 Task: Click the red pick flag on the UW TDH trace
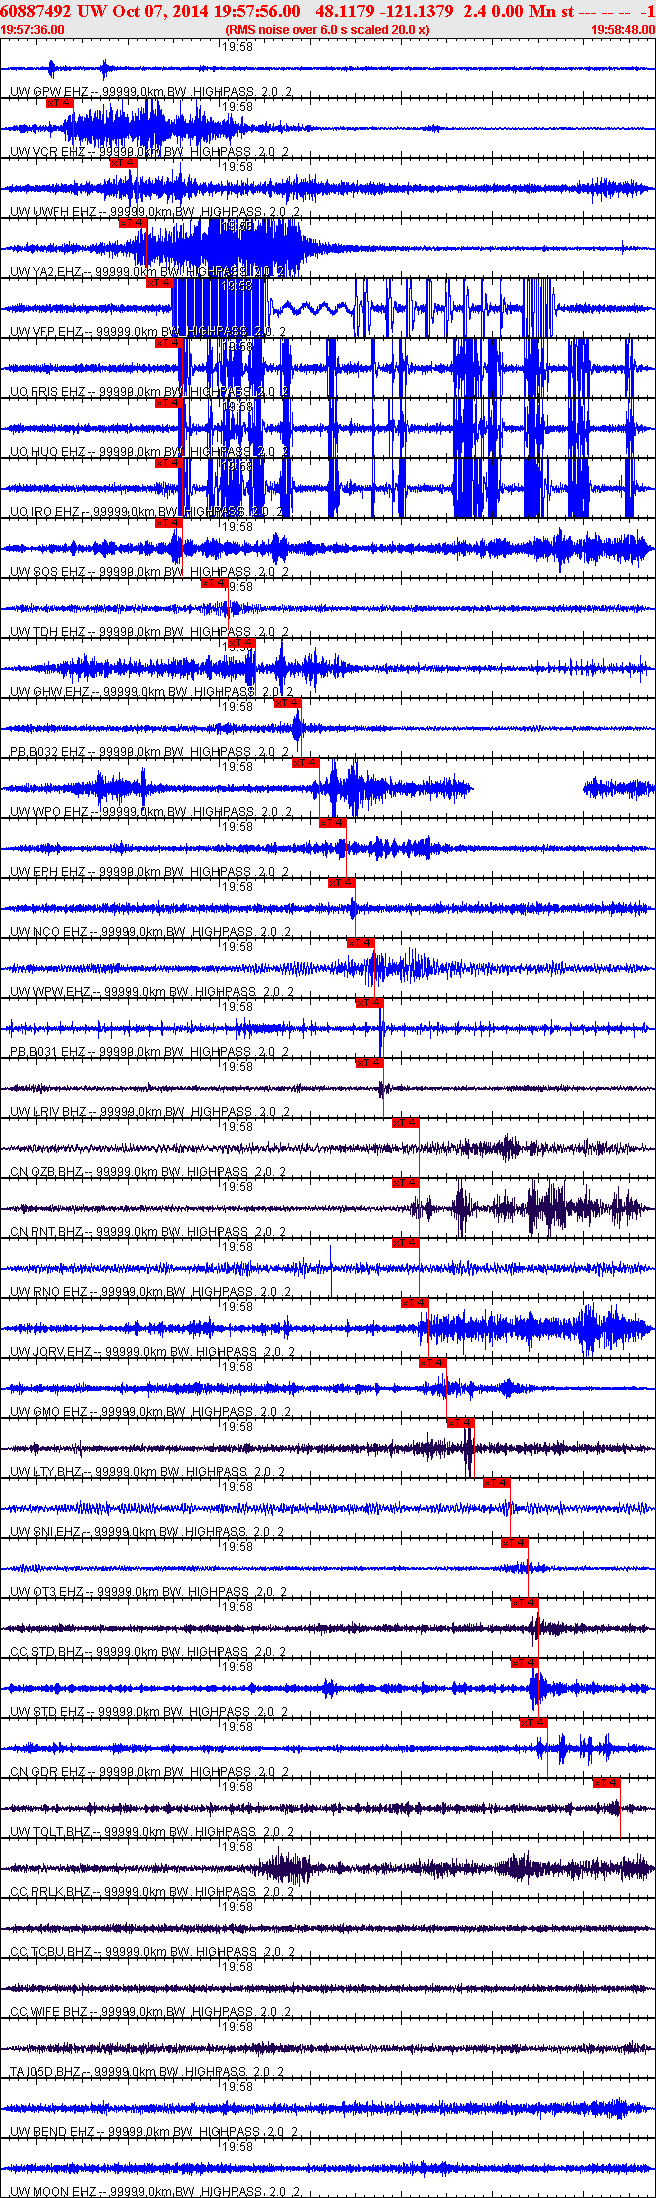214,583
